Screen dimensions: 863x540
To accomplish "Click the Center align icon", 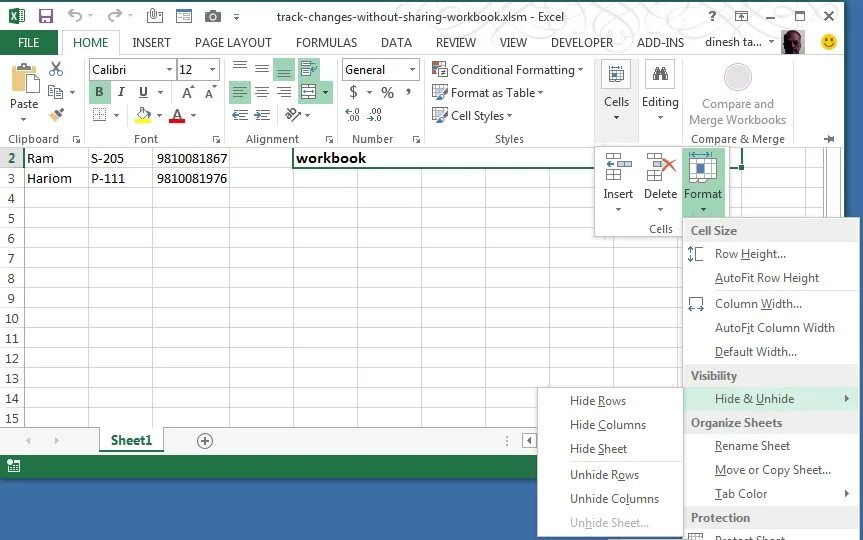I will (x=262, y=92).
